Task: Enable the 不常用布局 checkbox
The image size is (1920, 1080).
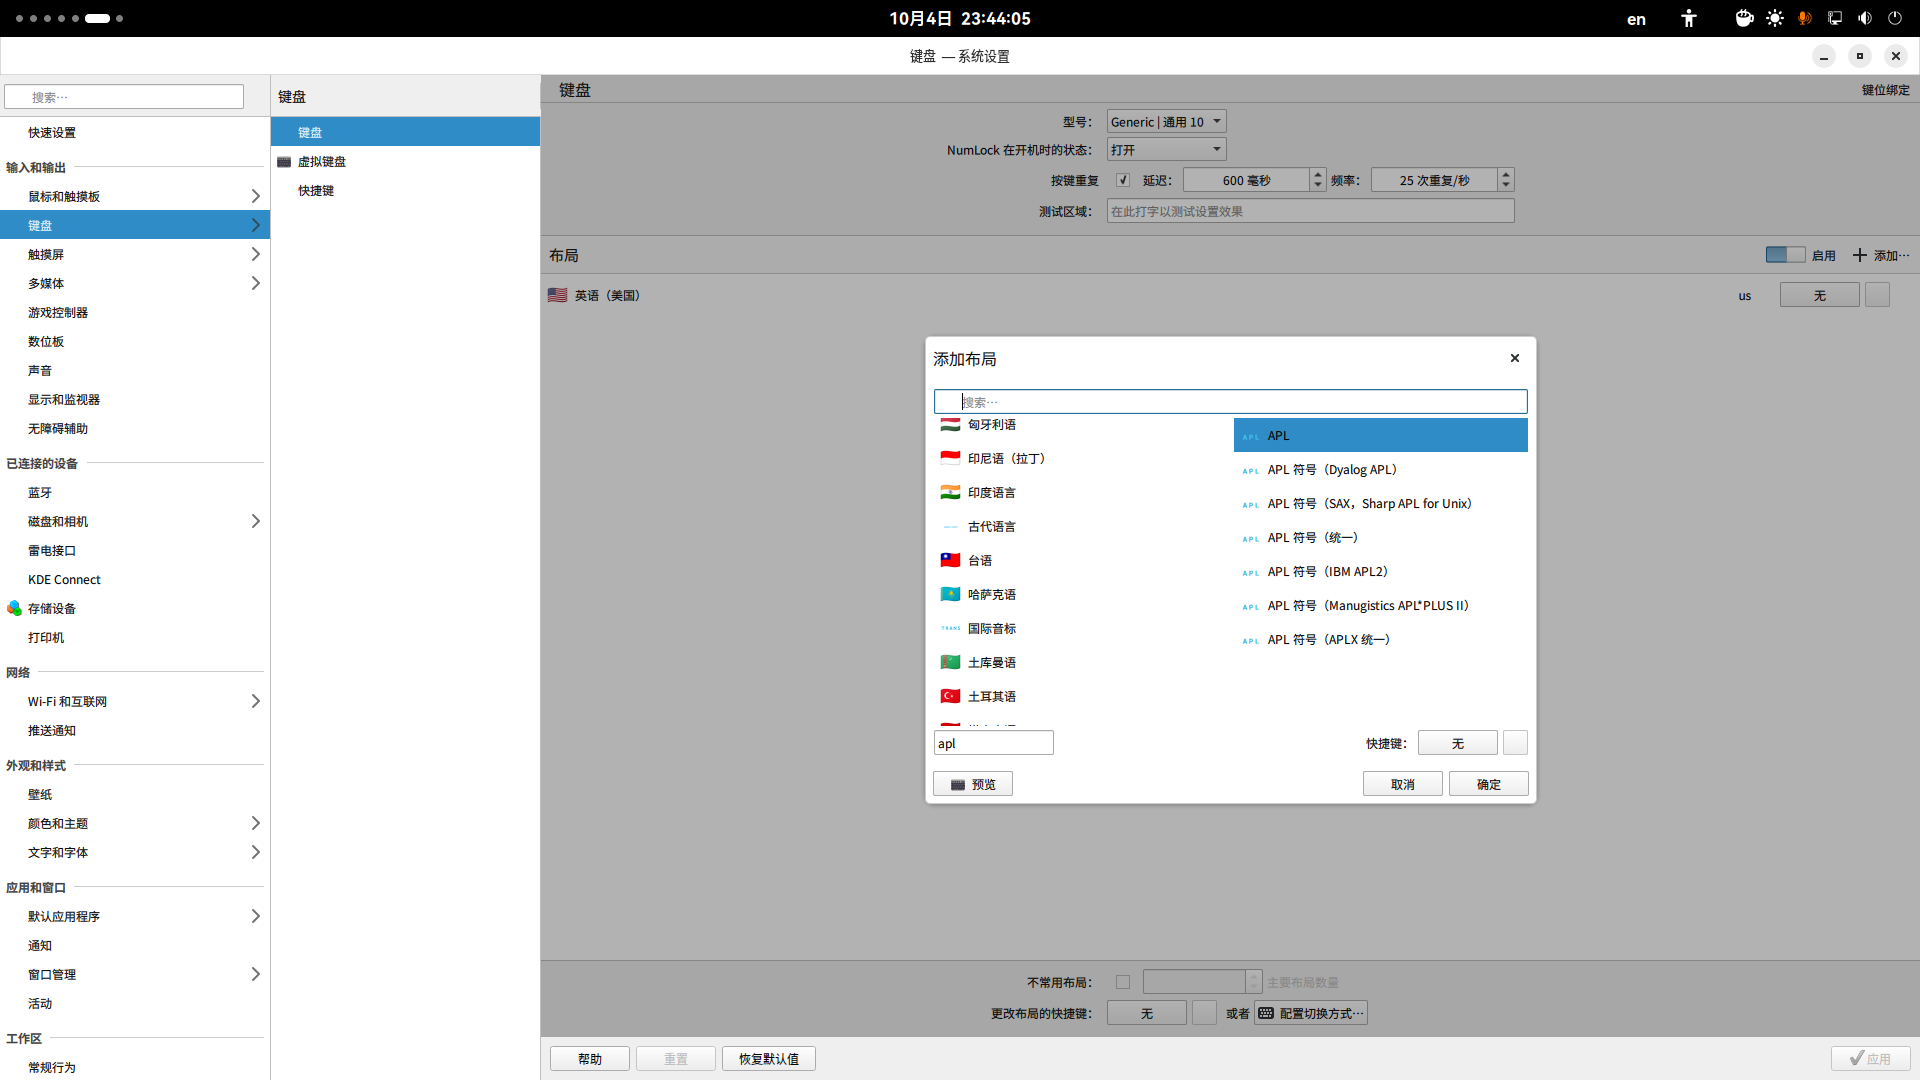Action: coord(1123,983)
